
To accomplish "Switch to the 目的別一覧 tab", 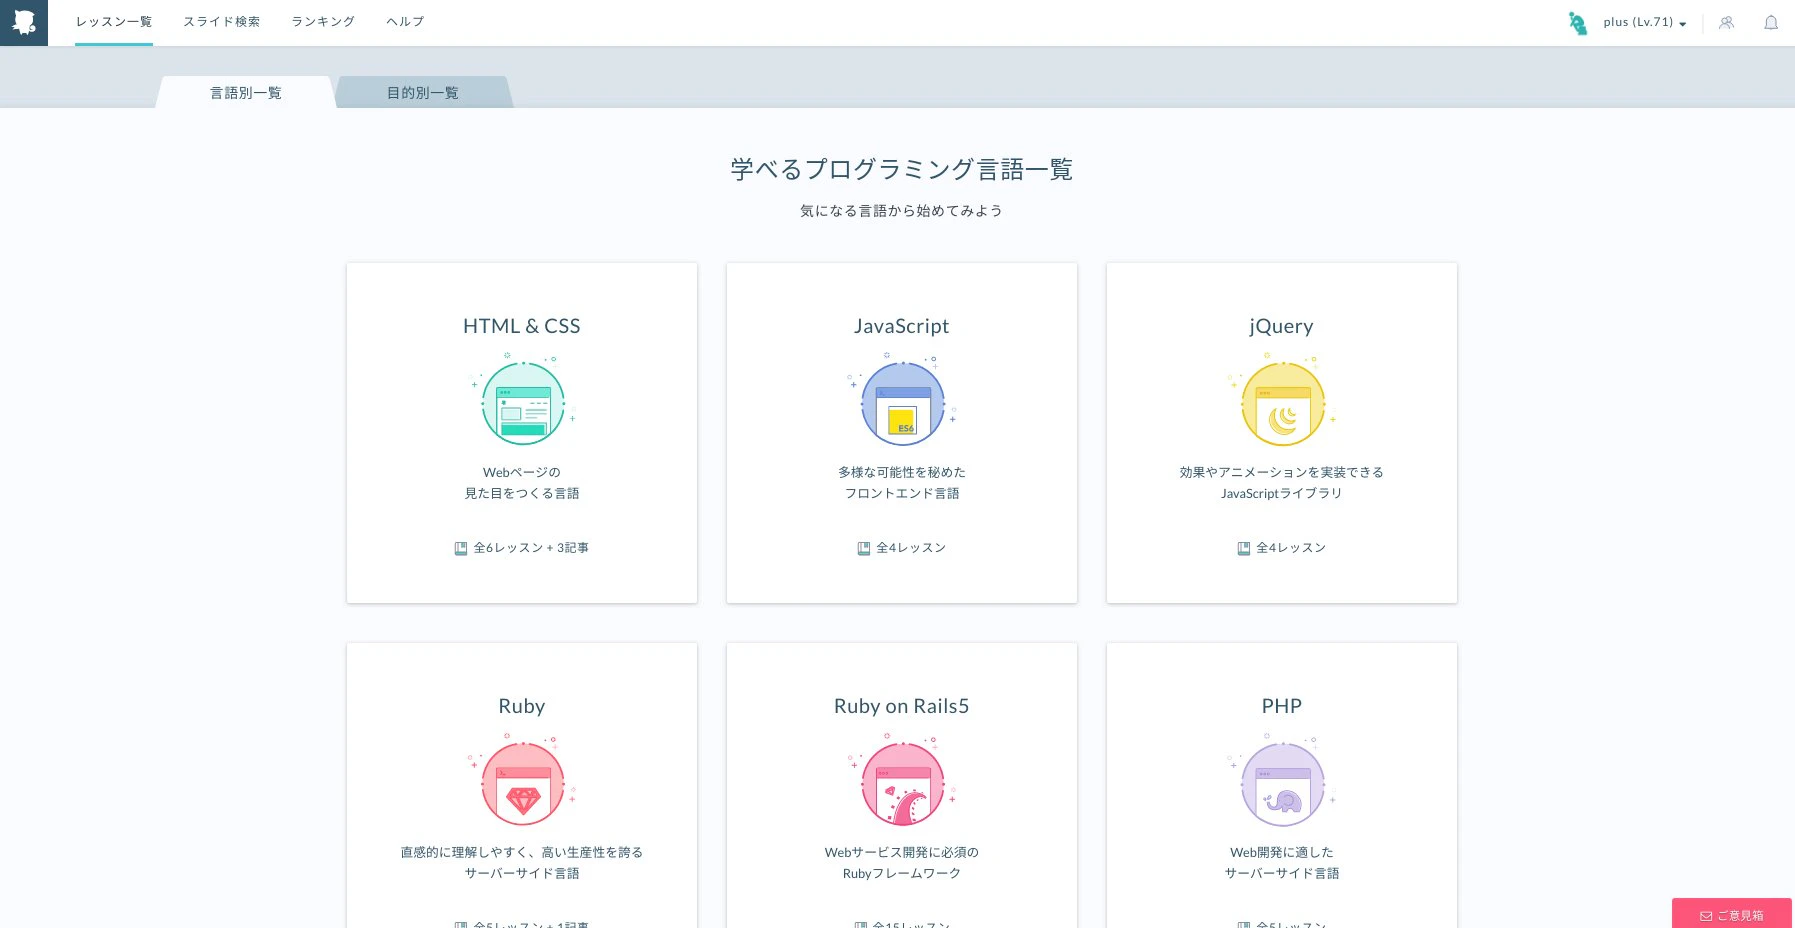I will (423, 93).
